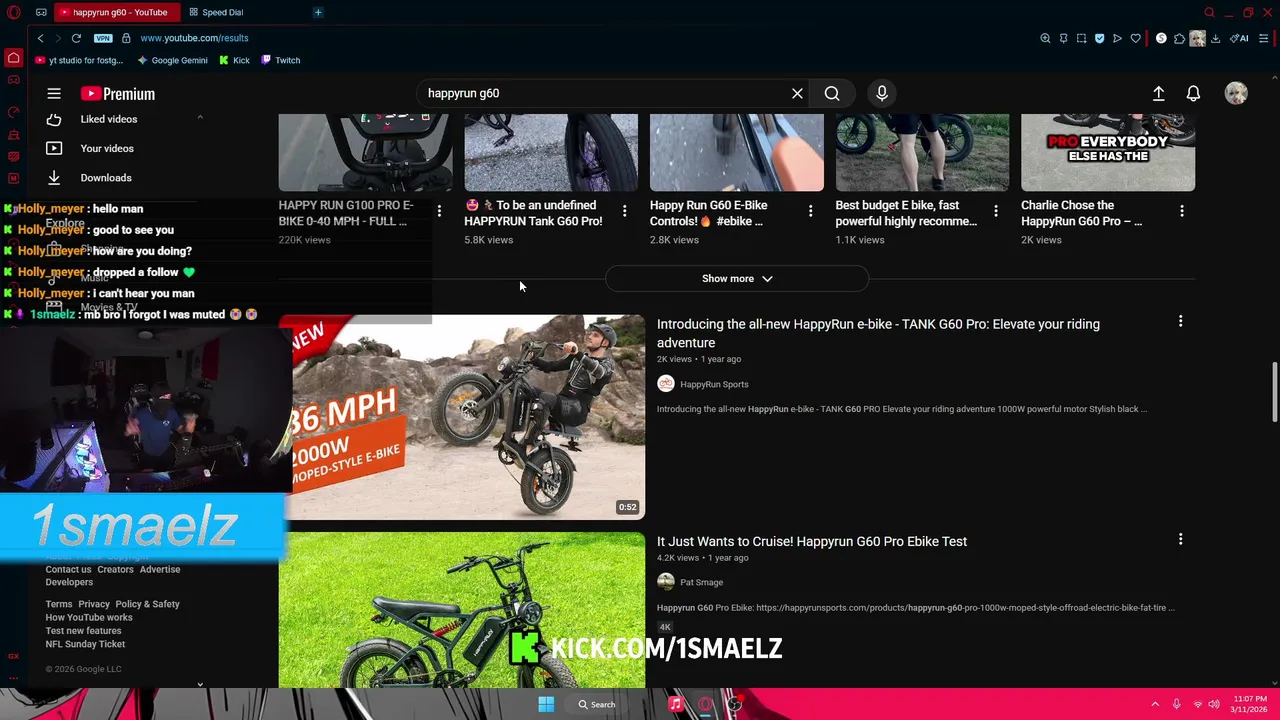
Task: Open zoom/find in page magnifier icon
Action: pos(1045,38)
